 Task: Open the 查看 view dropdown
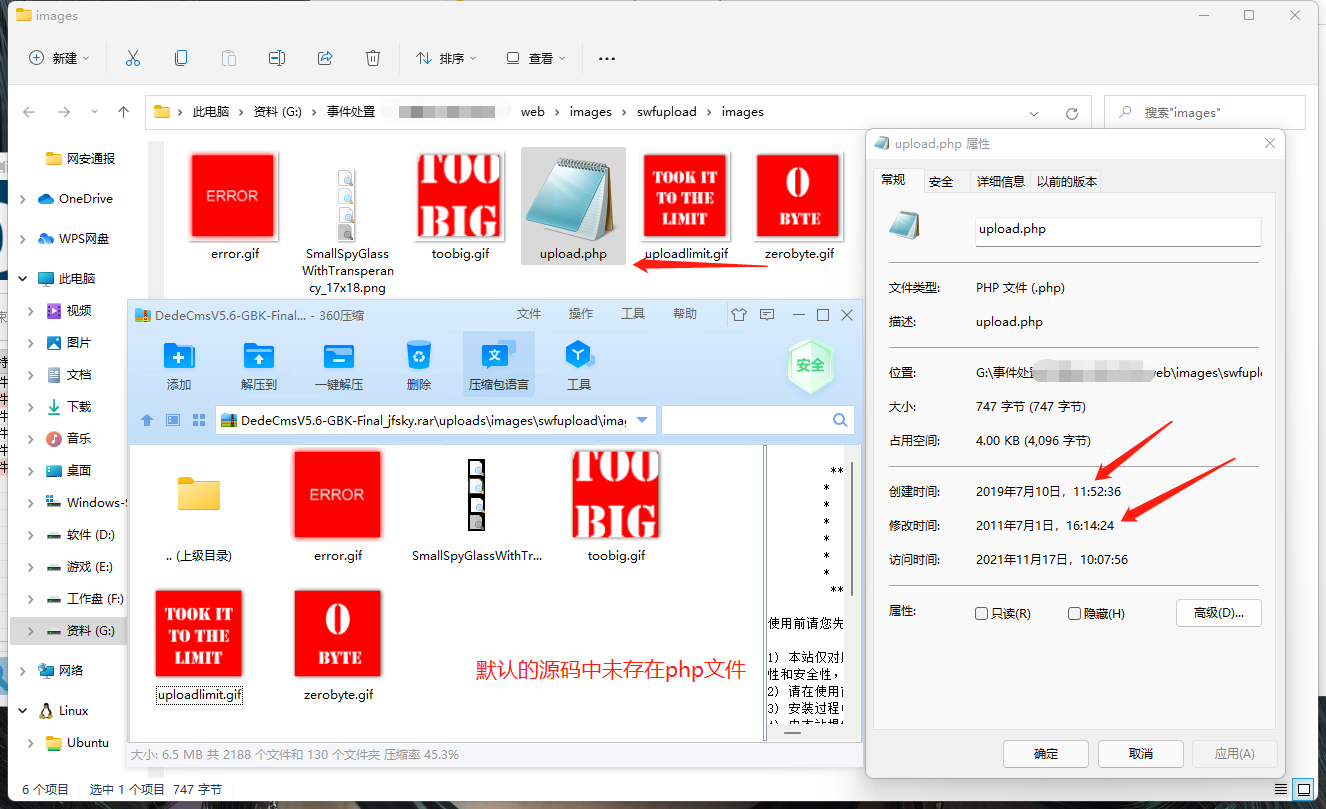(x=536, y=58)
